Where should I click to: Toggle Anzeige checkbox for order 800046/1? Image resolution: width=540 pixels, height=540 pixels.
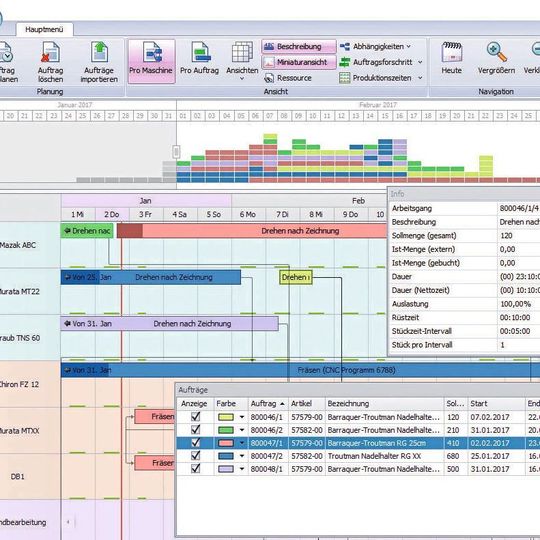196,417
